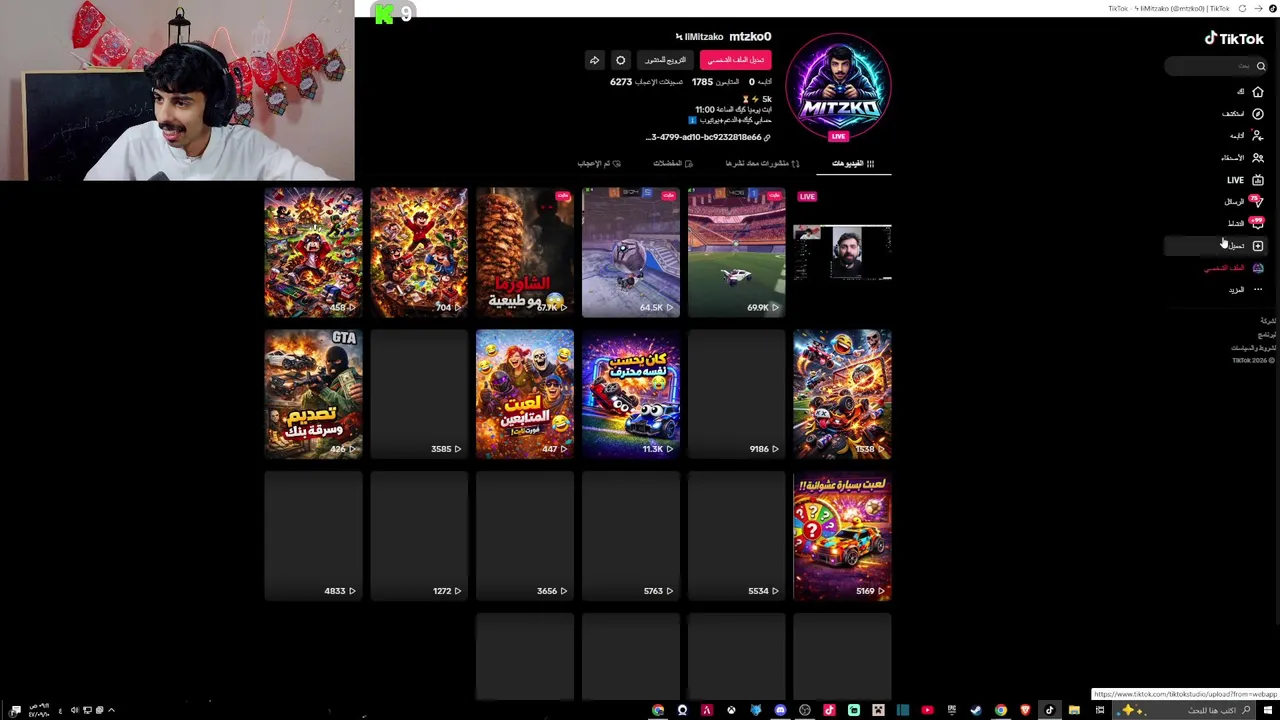Open the blank video with 1272 views

[419, 536]
